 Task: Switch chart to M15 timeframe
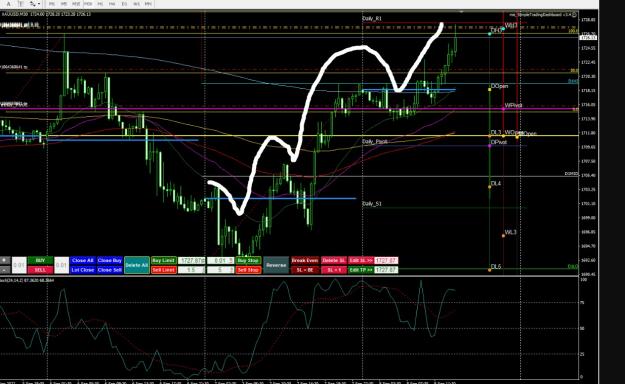tap(76, 4)
